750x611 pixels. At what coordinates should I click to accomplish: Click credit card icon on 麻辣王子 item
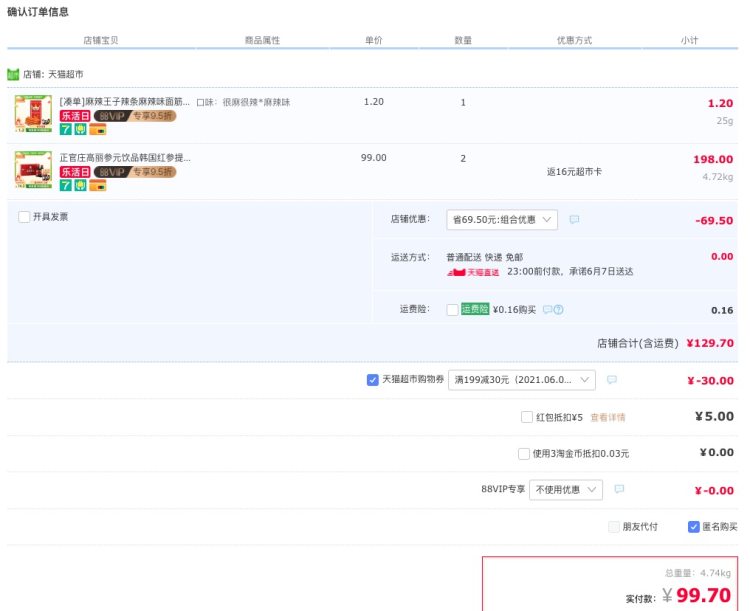98,129
